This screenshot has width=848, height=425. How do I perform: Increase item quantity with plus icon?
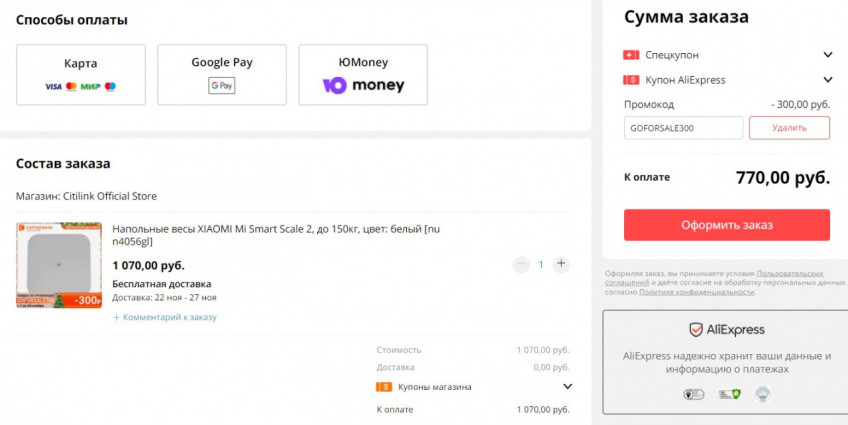(x=561, y=264)
